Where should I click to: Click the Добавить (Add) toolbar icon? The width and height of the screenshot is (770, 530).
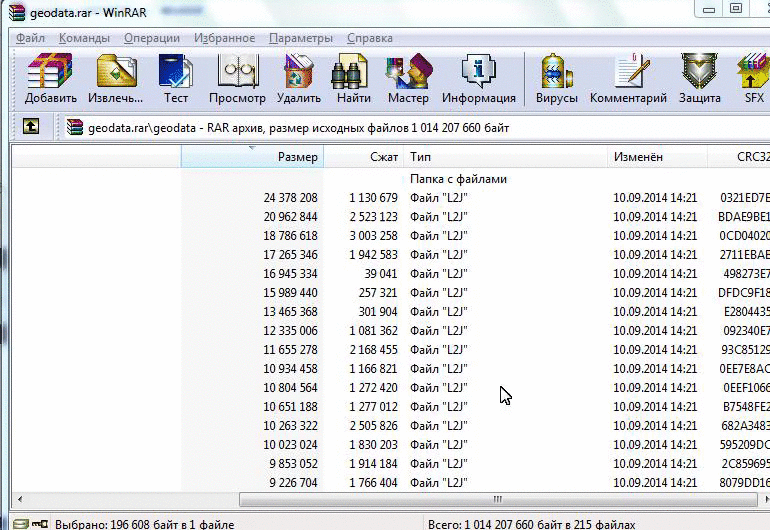pos(51,79)
